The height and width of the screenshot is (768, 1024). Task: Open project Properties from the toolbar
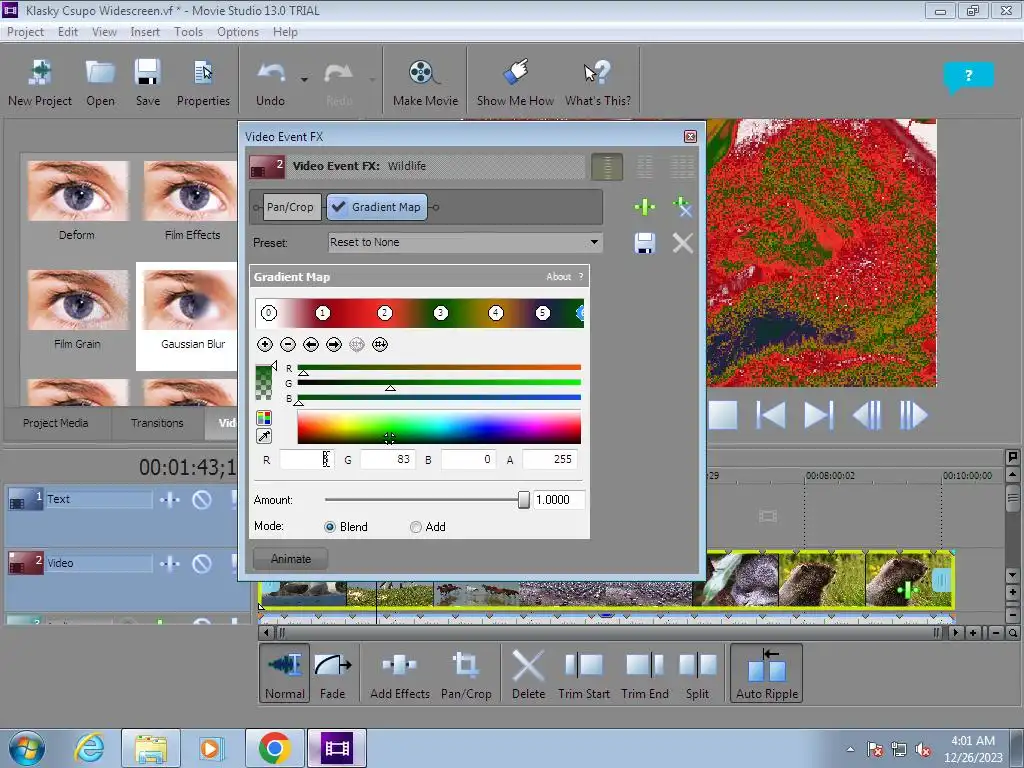click(x=203, y=83)
